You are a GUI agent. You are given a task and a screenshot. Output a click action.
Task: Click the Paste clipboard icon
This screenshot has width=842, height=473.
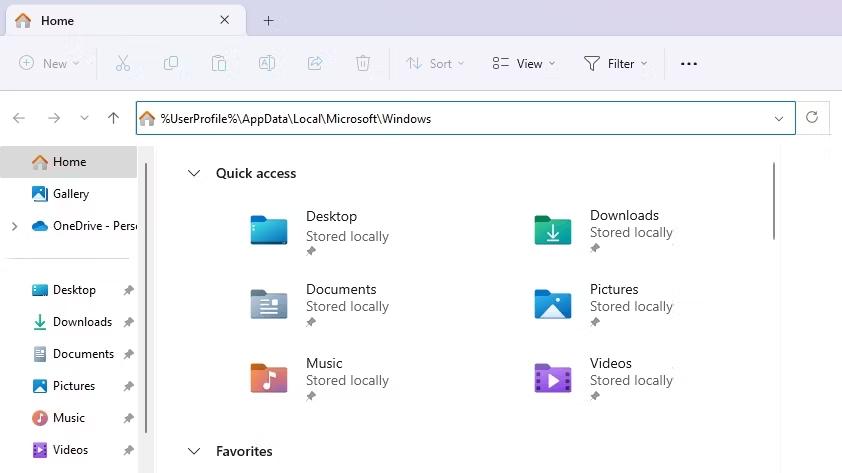coord(219,63)
